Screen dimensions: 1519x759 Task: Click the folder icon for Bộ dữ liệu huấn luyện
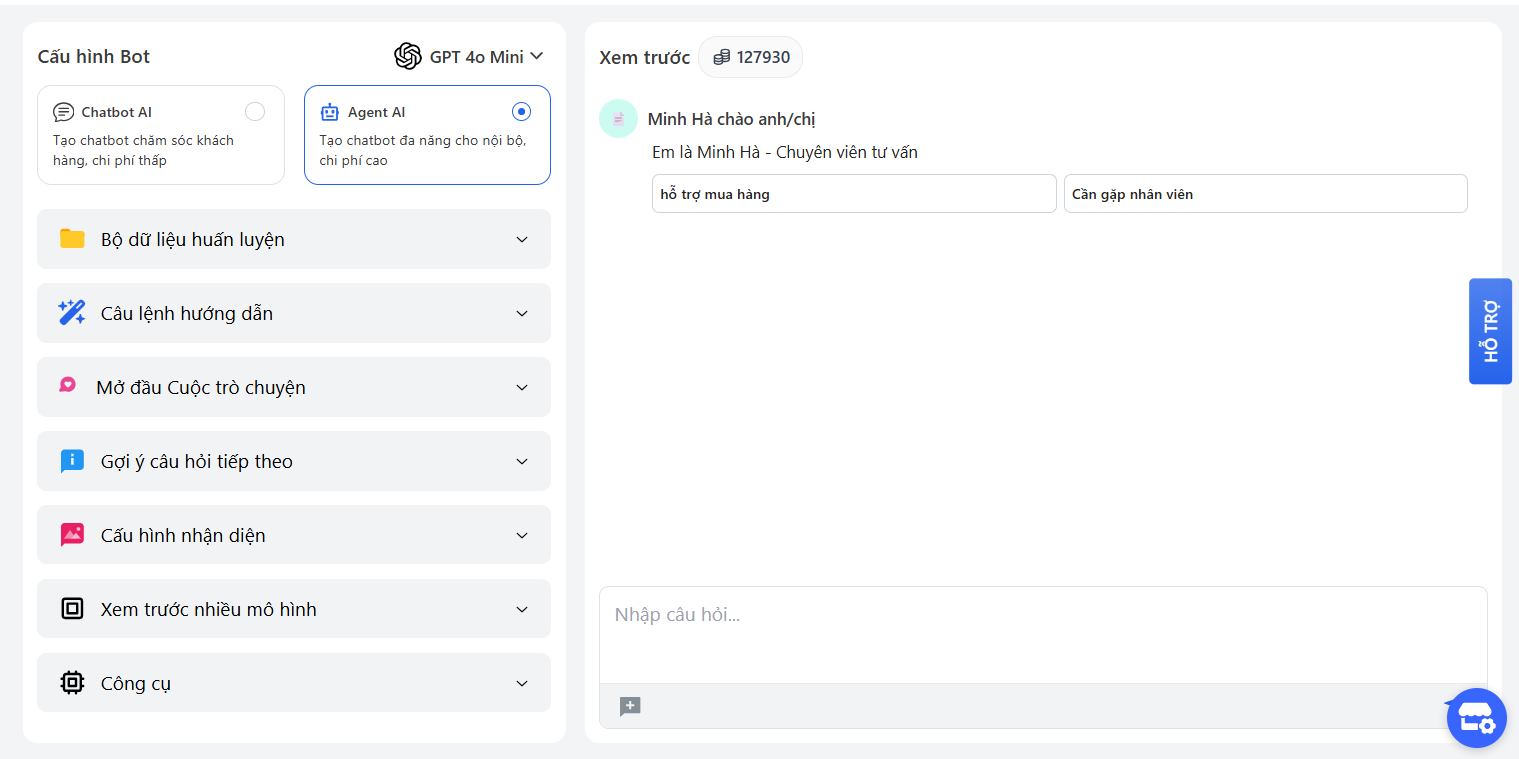click(72, 239)
